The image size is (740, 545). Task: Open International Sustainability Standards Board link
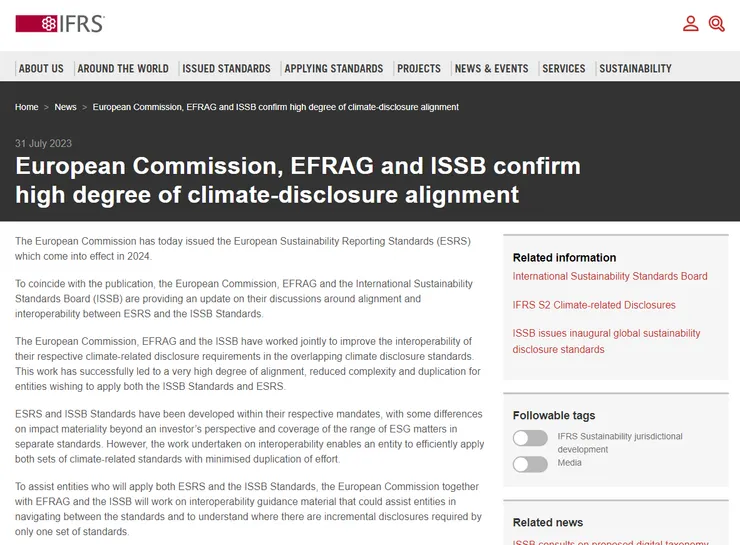[x=610, y=276]
